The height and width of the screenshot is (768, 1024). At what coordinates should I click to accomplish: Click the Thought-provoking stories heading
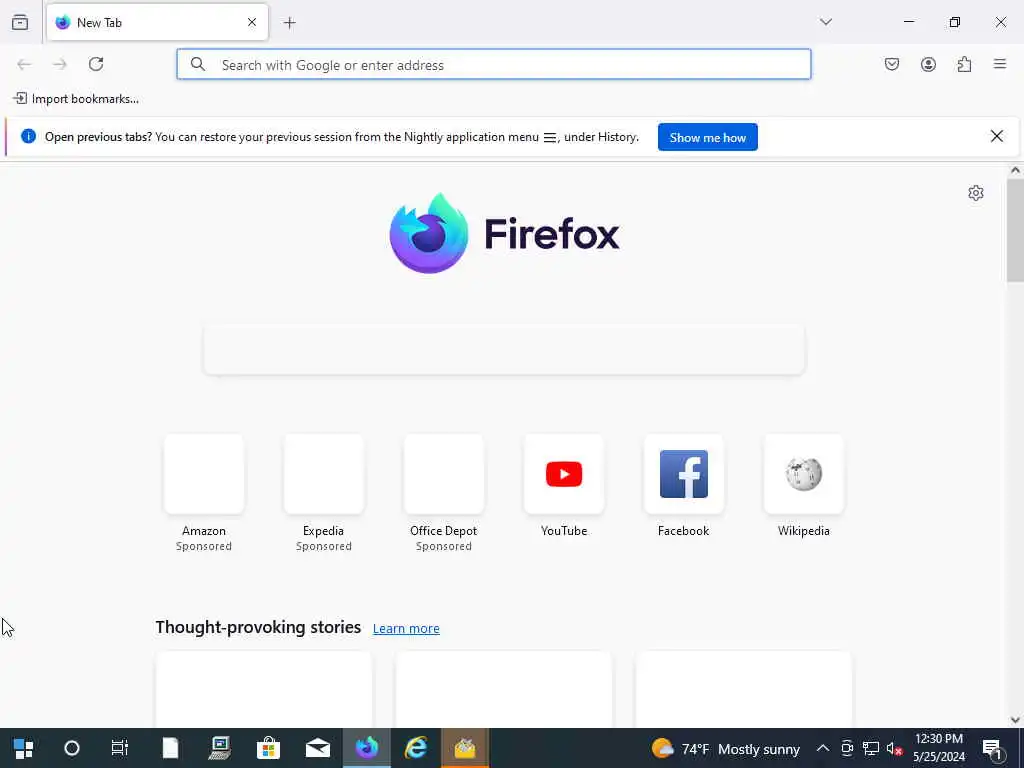point(258,627)
